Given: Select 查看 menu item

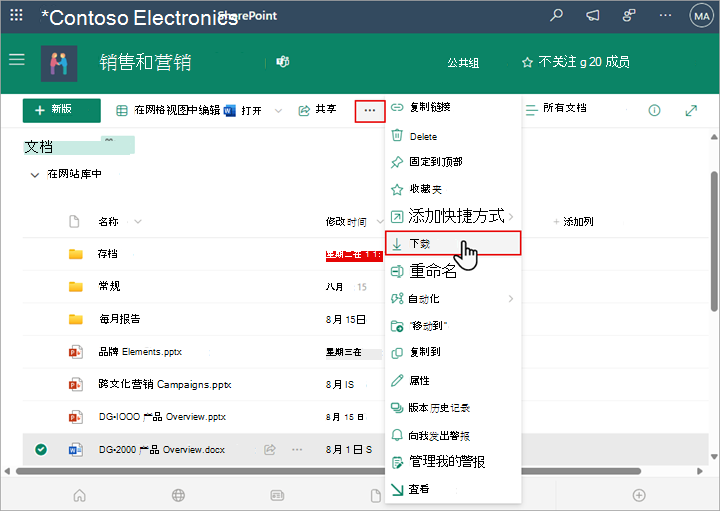Looking at the screenshot, I should click(x=453, y=489).
